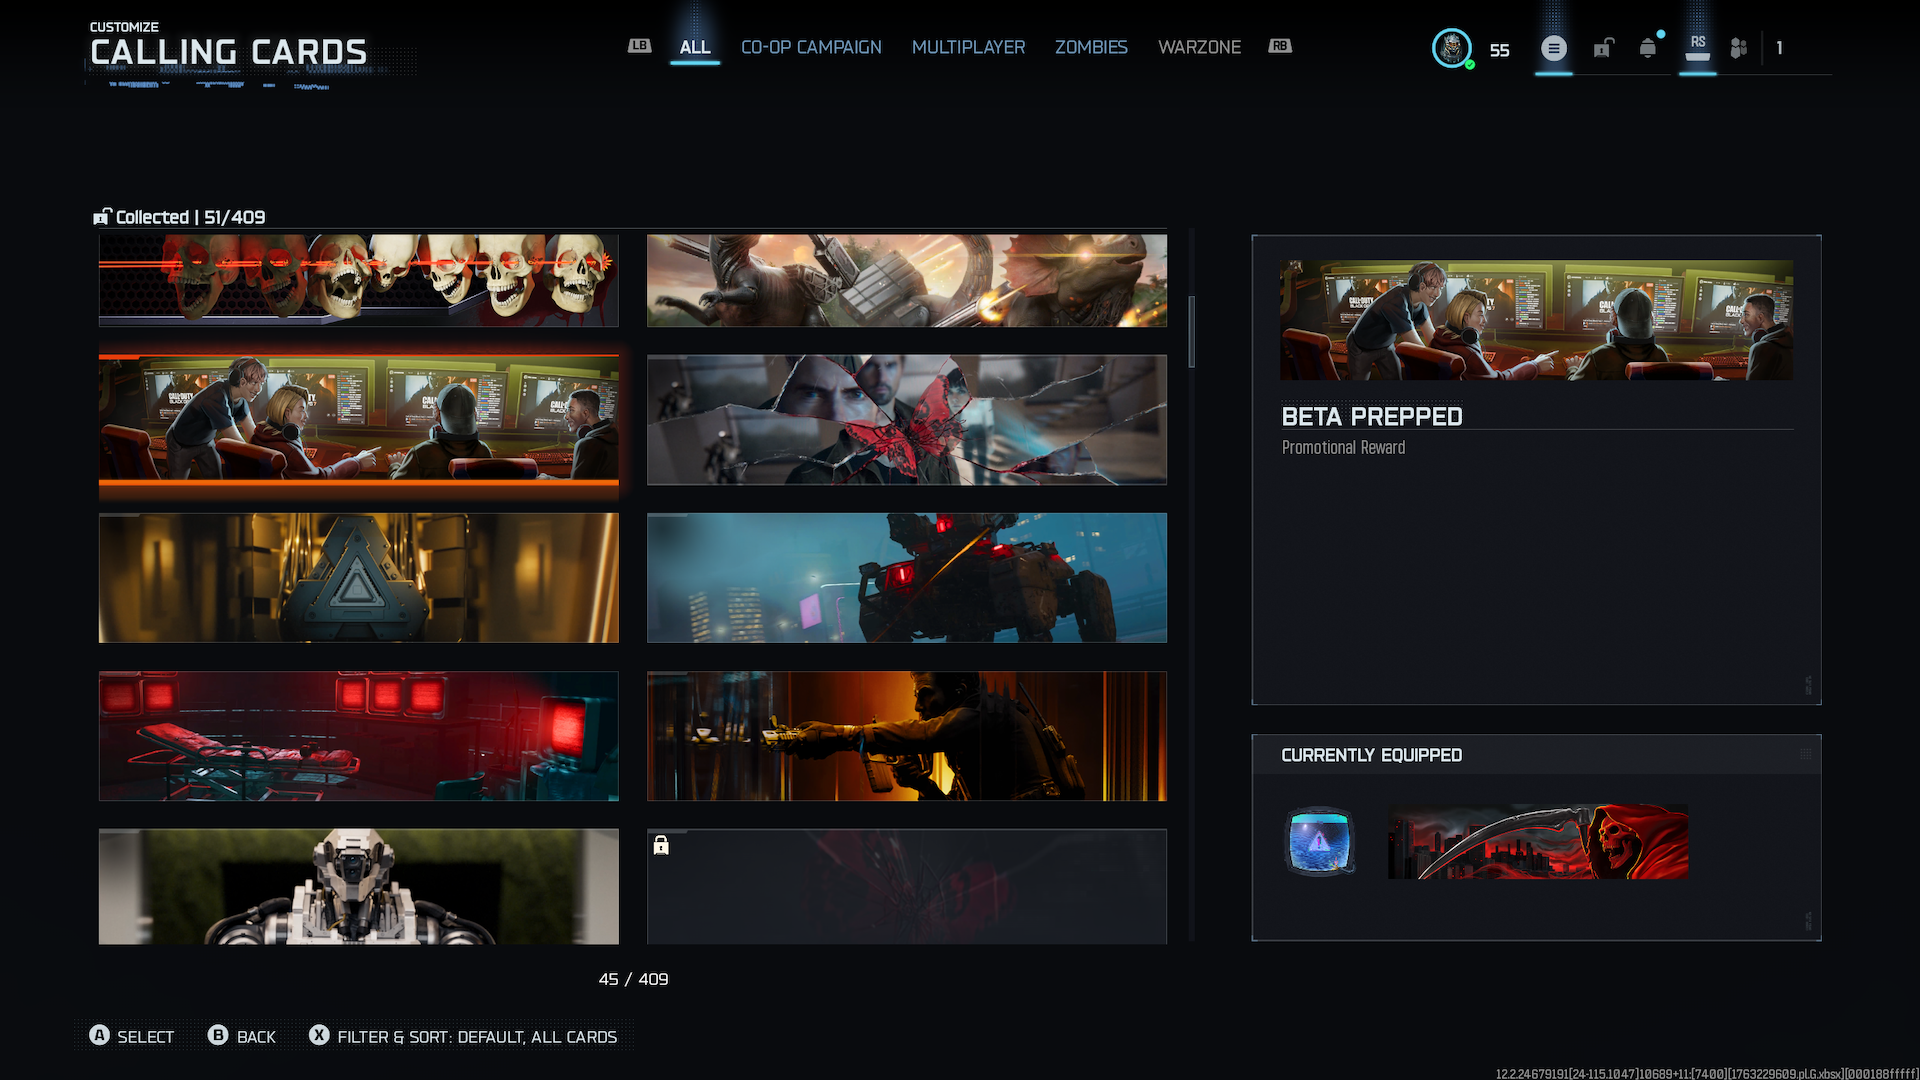Open the MULTIPLAYER tab
The image size is (1920, 1080).
968,47
